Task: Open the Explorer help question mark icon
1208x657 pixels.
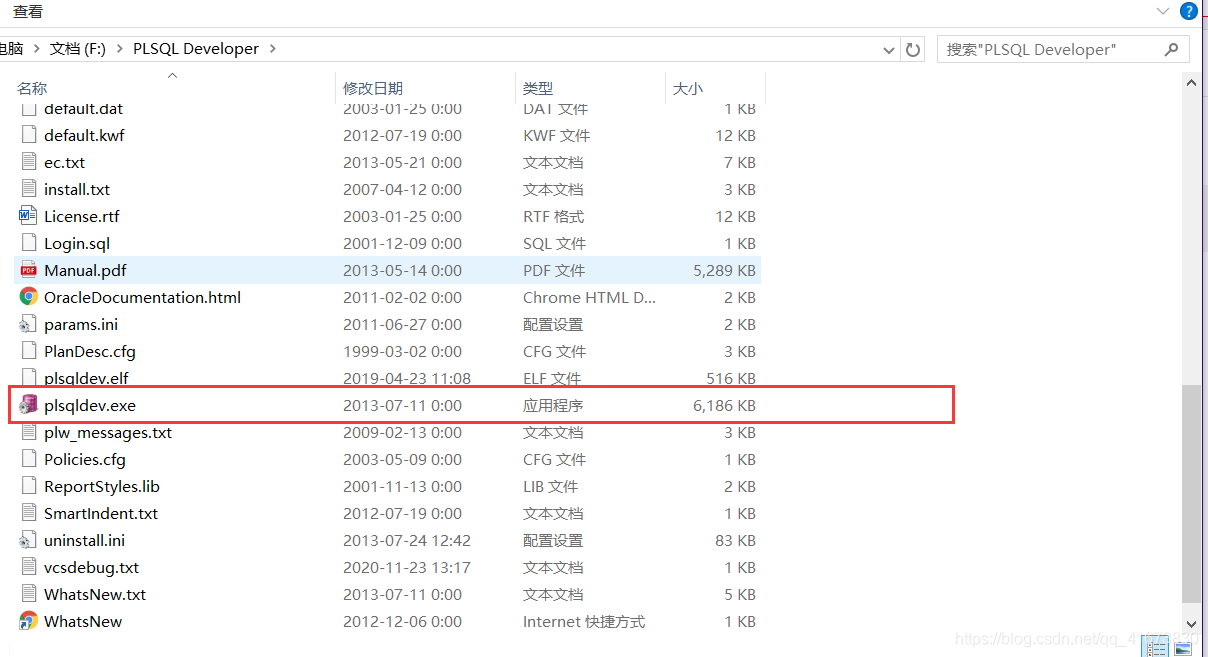Action: coord(1189,11)
